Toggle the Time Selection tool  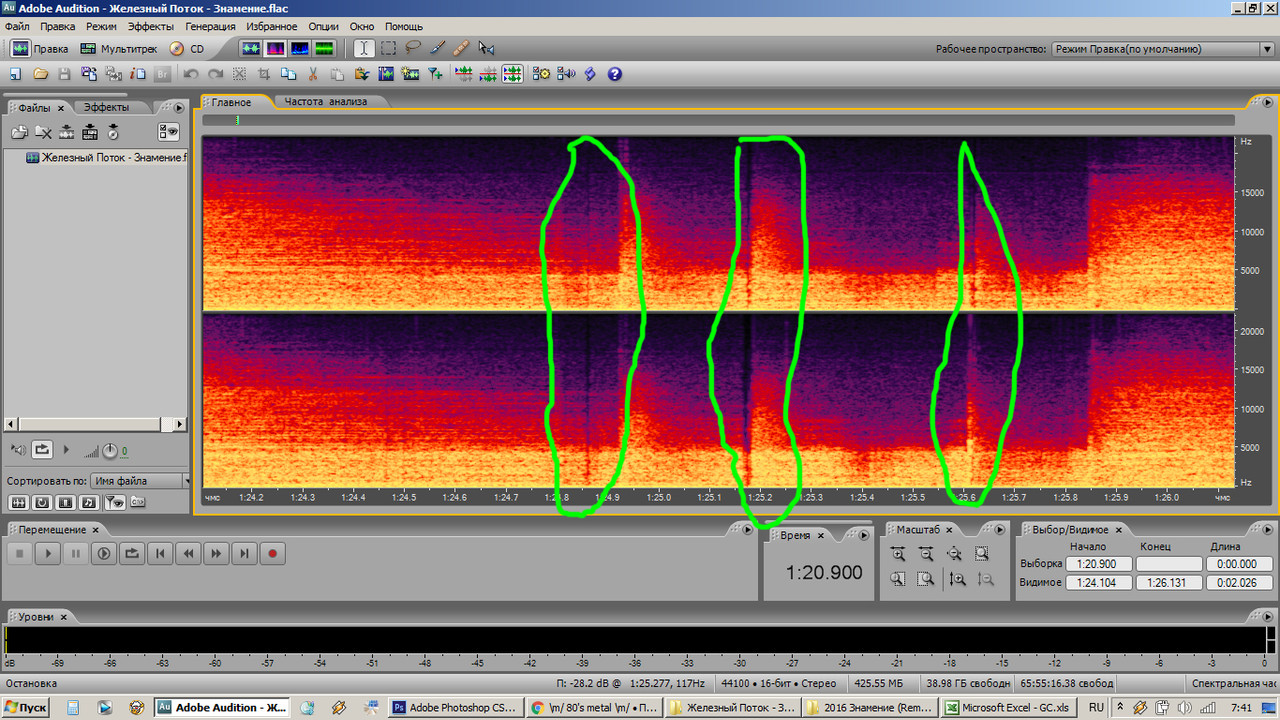pyautogui.click(x=364, y=48)
